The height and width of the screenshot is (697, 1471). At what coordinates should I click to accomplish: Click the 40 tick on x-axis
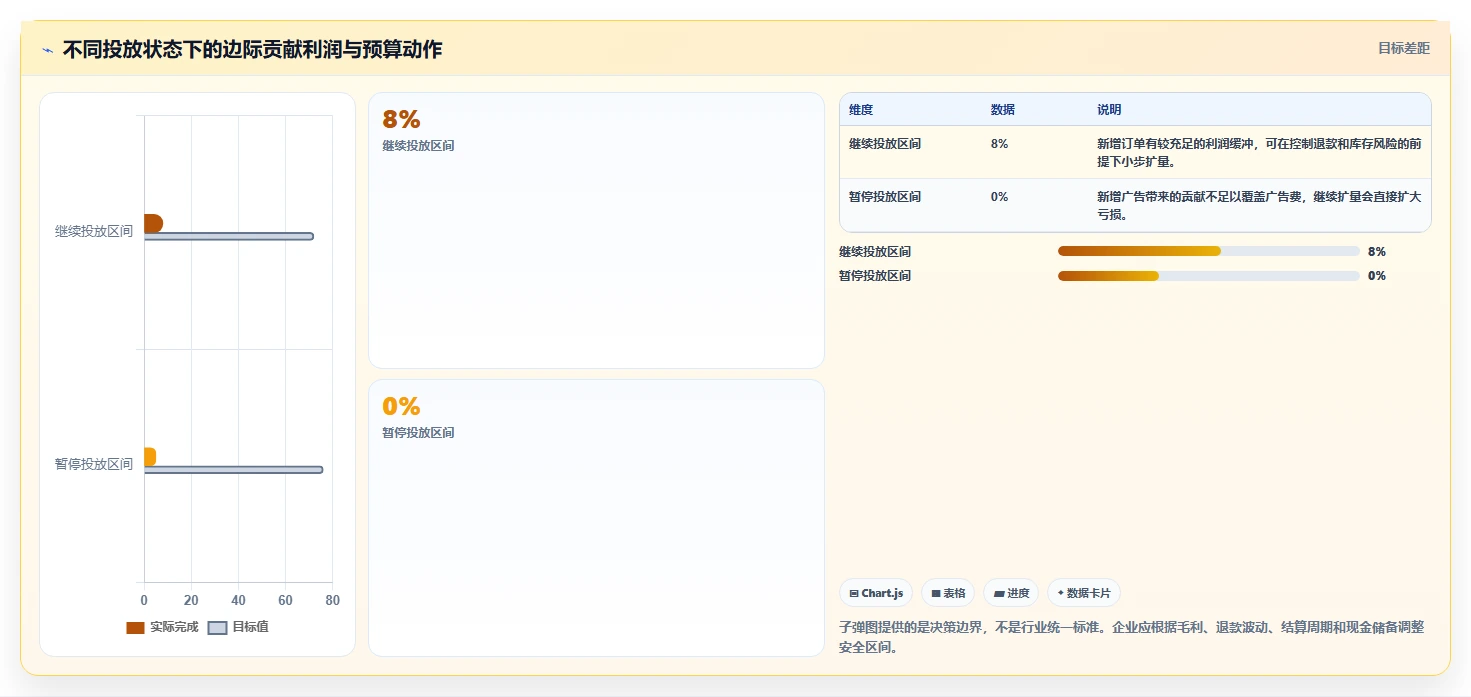(238, 601)
